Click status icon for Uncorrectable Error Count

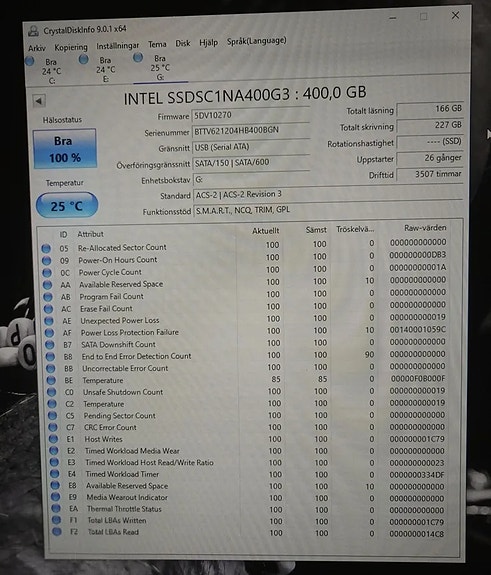click(x=51, y=369)
